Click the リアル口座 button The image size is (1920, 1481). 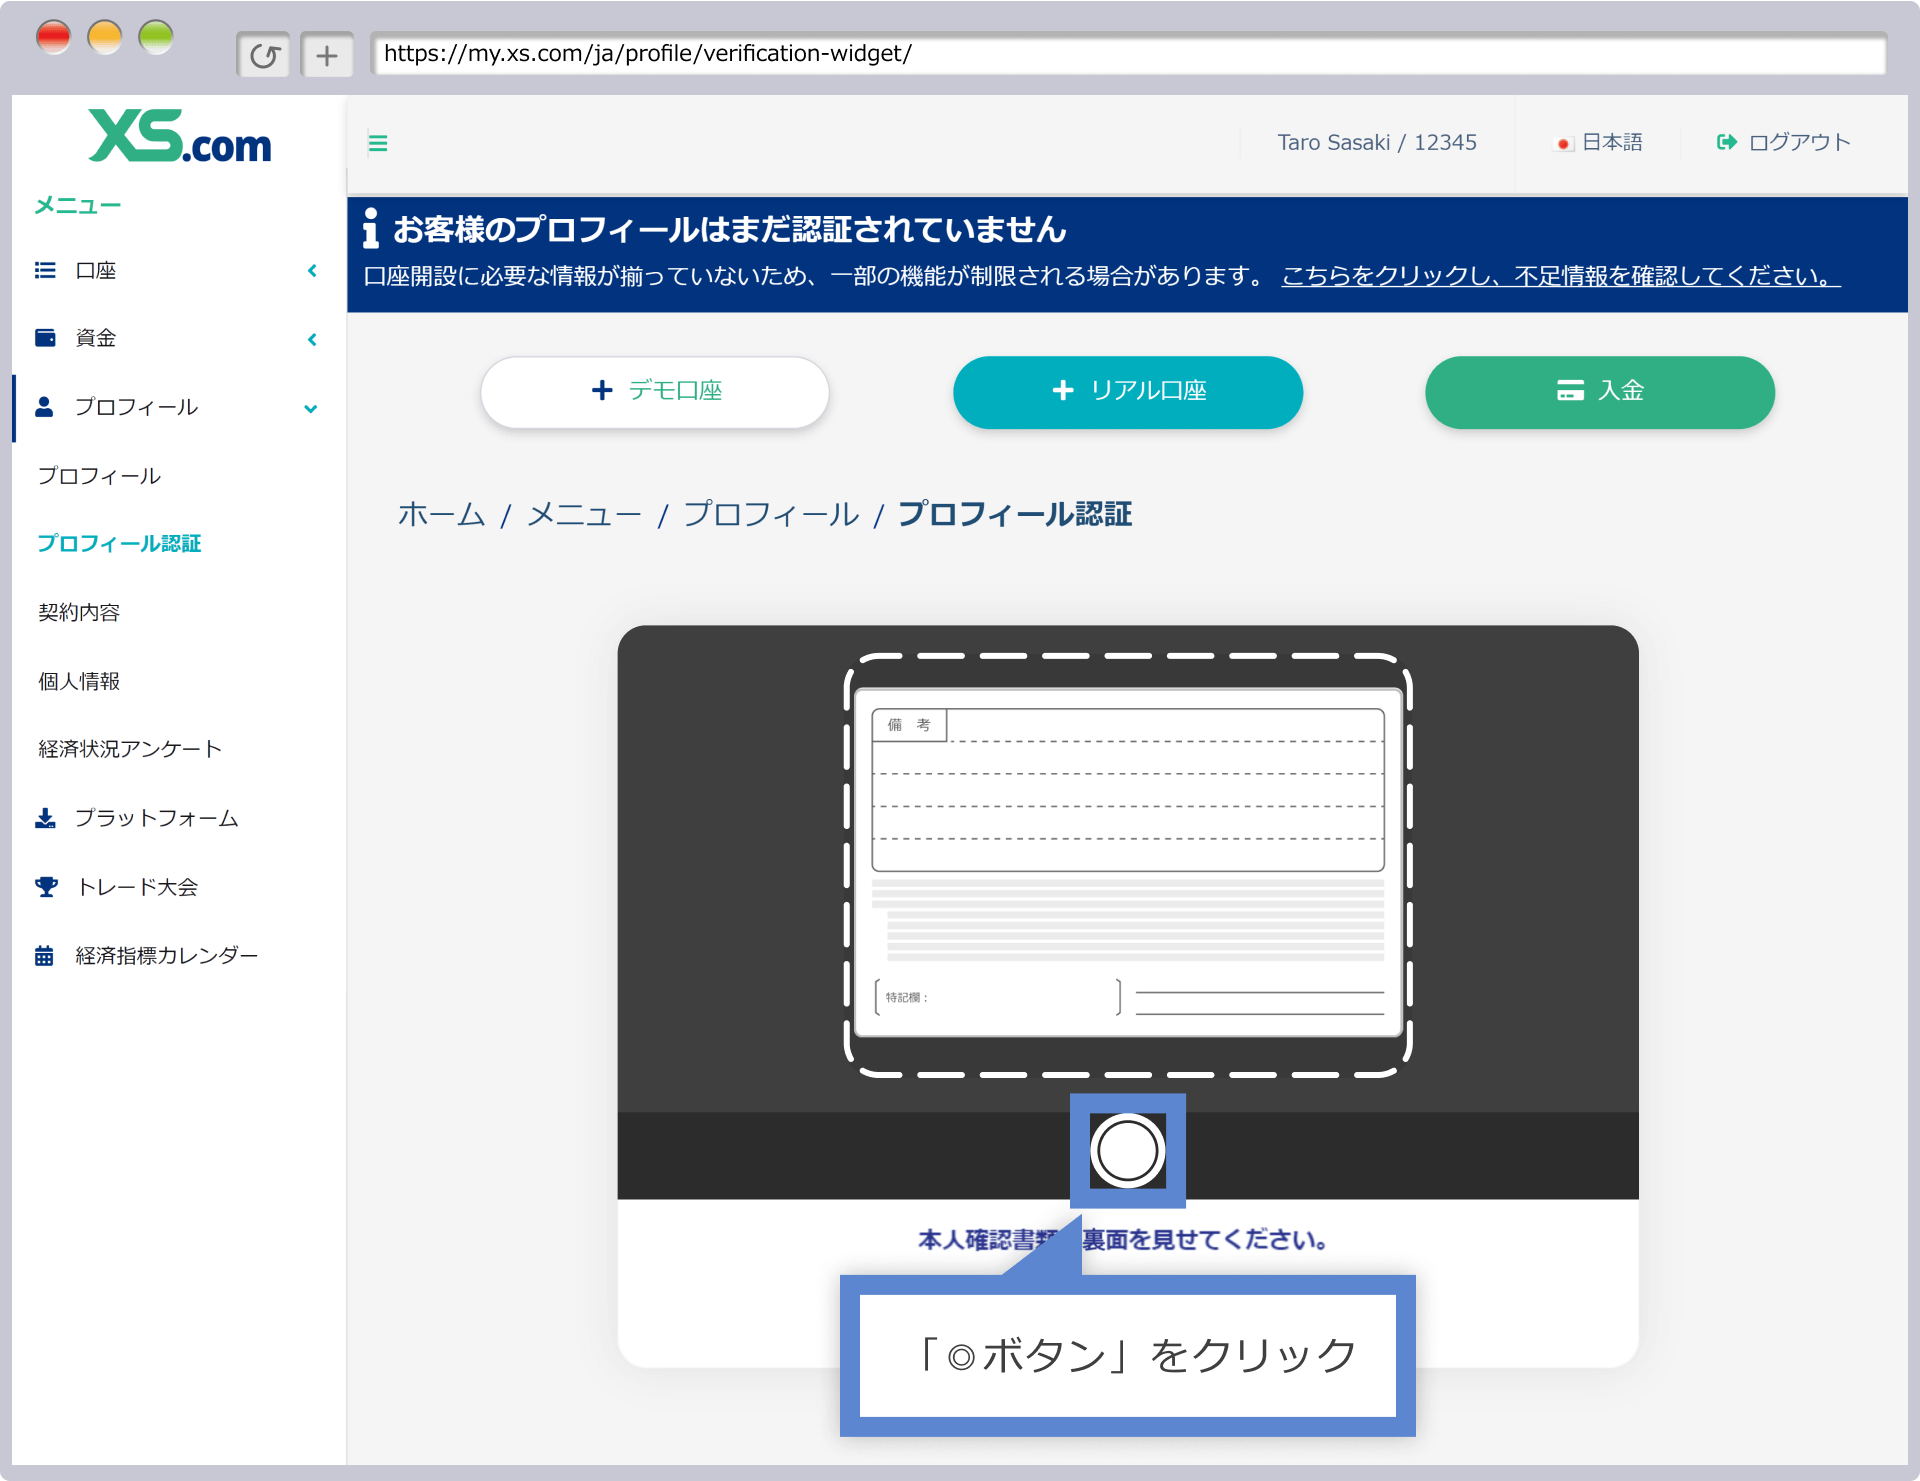(1128, 392)
